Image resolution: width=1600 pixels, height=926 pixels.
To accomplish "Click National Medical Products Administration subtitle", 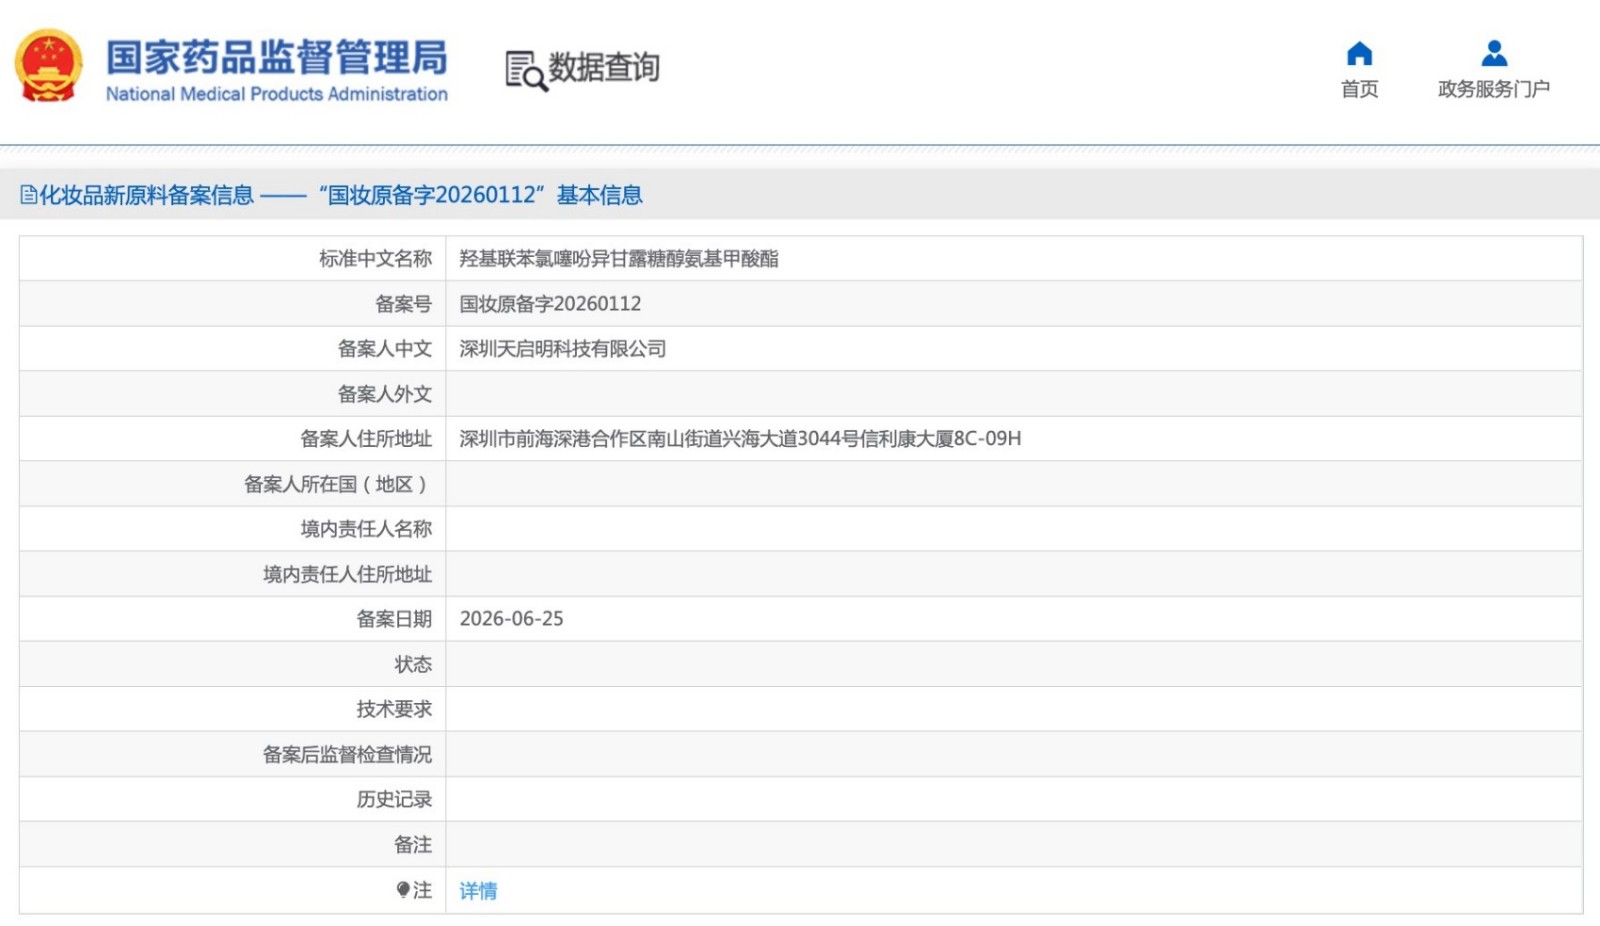I will tap(277, 94).
